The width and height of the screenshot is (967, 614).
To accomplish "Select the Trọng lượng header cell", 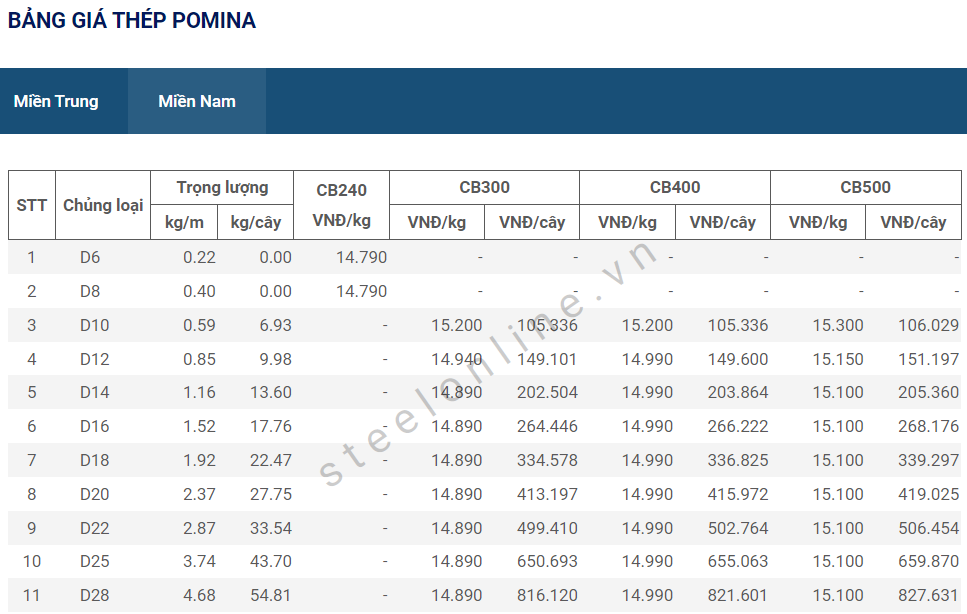I will (x=222, y=187).
